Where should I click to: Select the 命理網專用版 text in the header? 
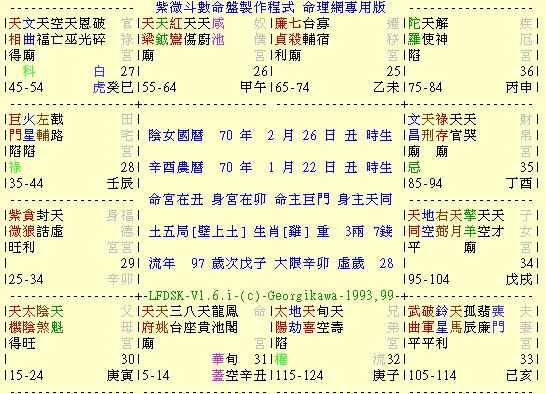344,7
